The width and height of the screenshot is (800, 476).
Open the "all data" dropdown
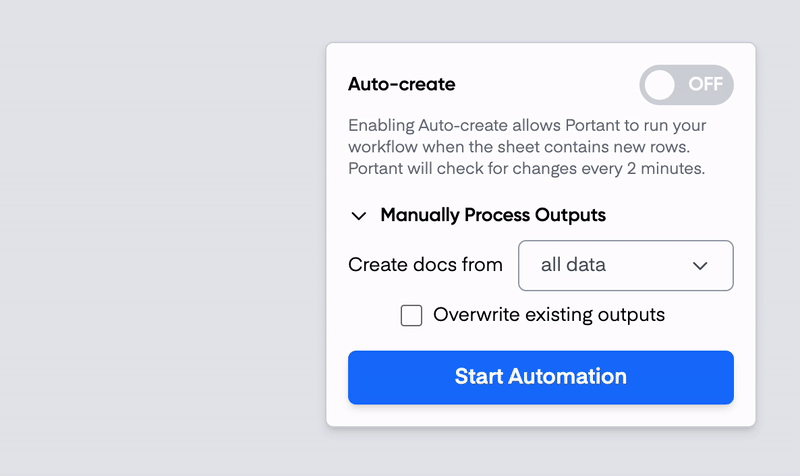tap(625, 265)
